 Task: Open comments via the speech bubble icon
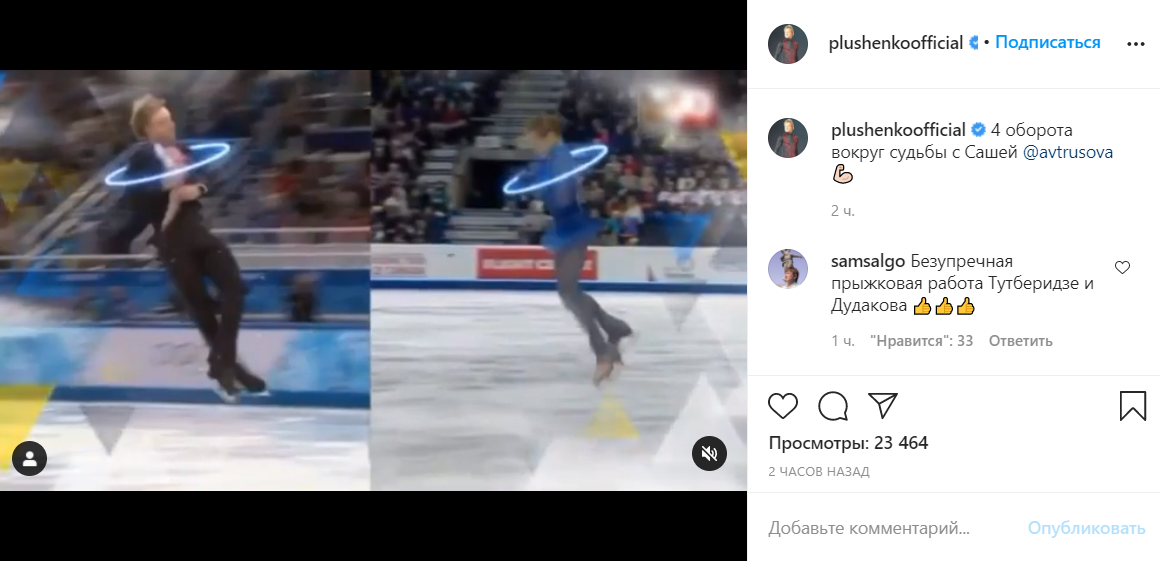833,406
